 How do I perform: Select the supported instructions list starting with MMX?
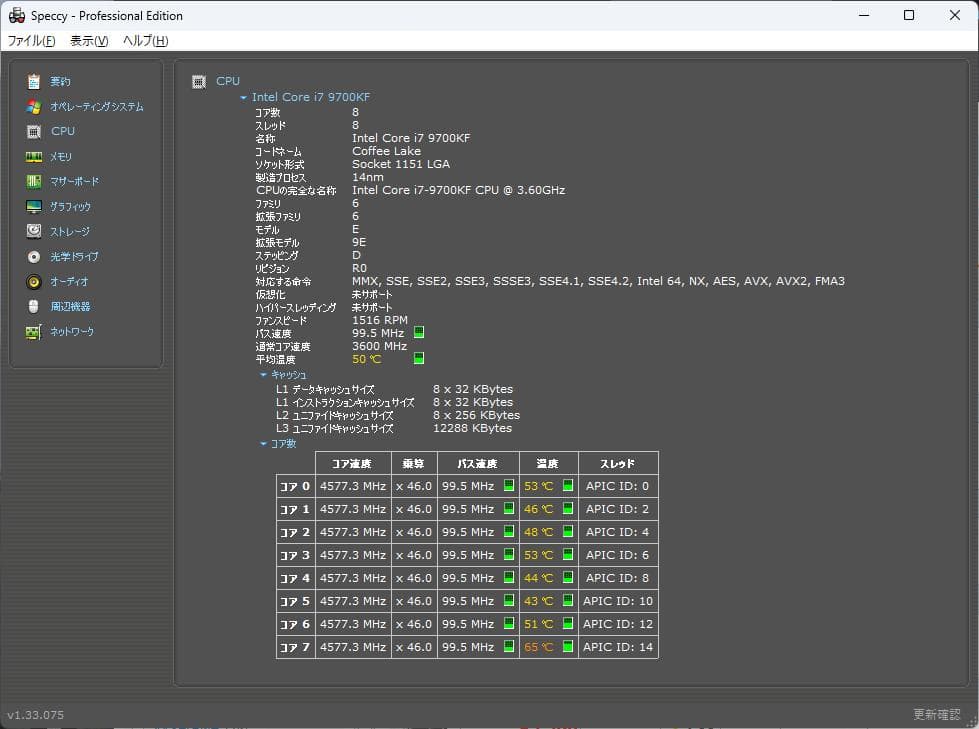[598, 281]
